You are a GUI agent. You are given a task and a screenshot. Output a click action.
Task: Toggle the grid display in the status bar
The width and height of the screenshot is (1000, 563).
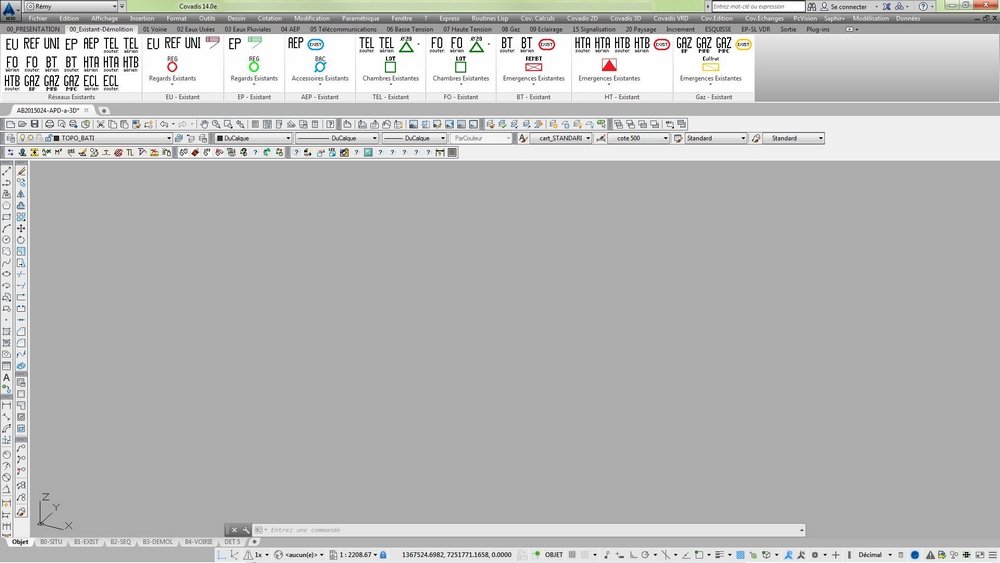click(x=572, y=555)
